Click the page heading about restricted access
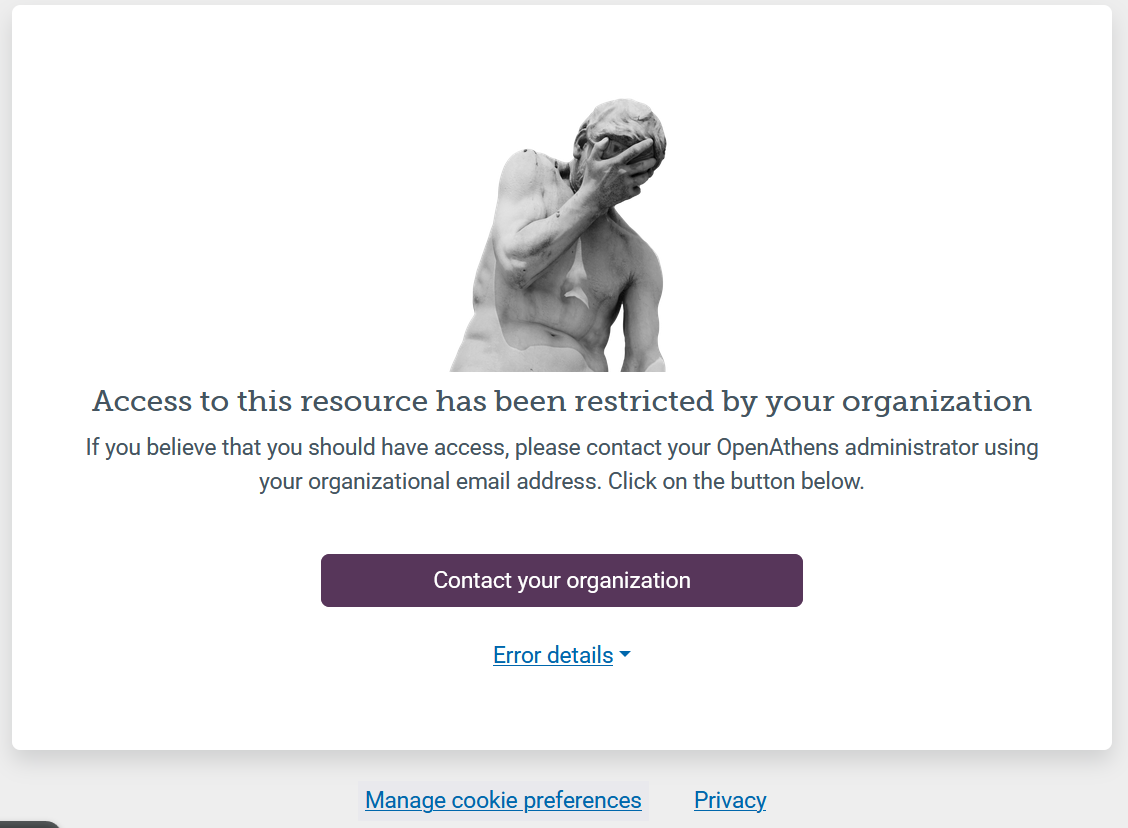1128x828 pixels. (561, 401)
